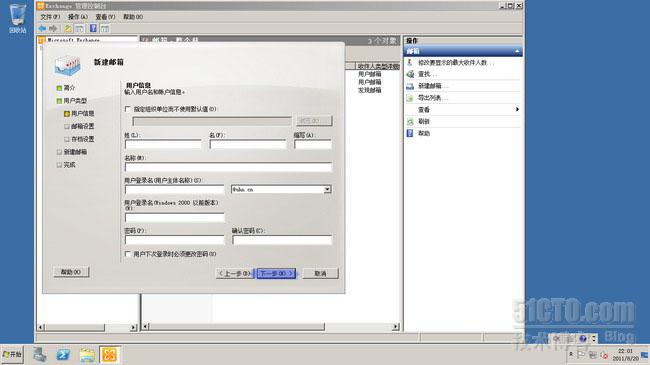Viewport: 650px width, 365px height.
Task: Click the flag icon in the system tray
Action: [581, 355]
